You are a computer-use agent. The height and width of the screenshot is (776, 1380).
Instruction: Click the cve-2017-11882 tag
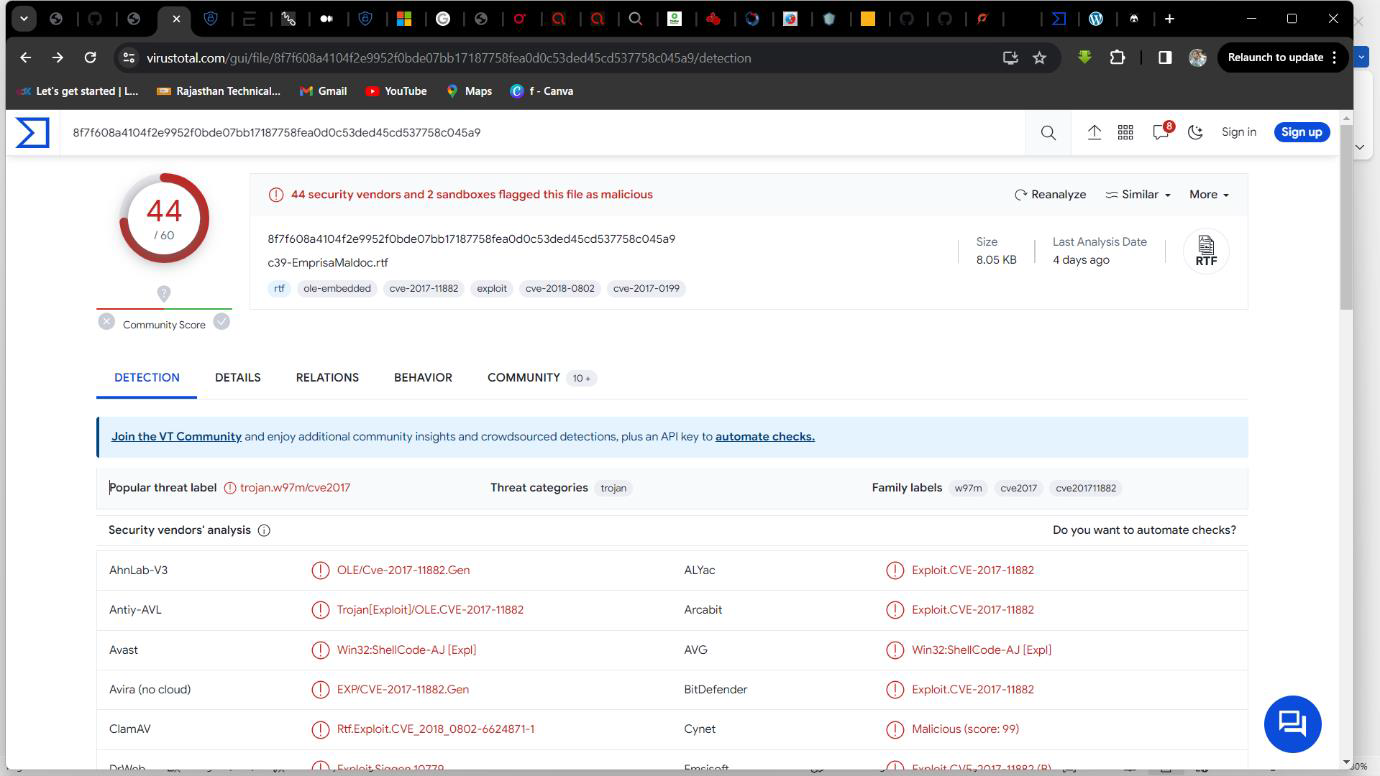[423, 289]
